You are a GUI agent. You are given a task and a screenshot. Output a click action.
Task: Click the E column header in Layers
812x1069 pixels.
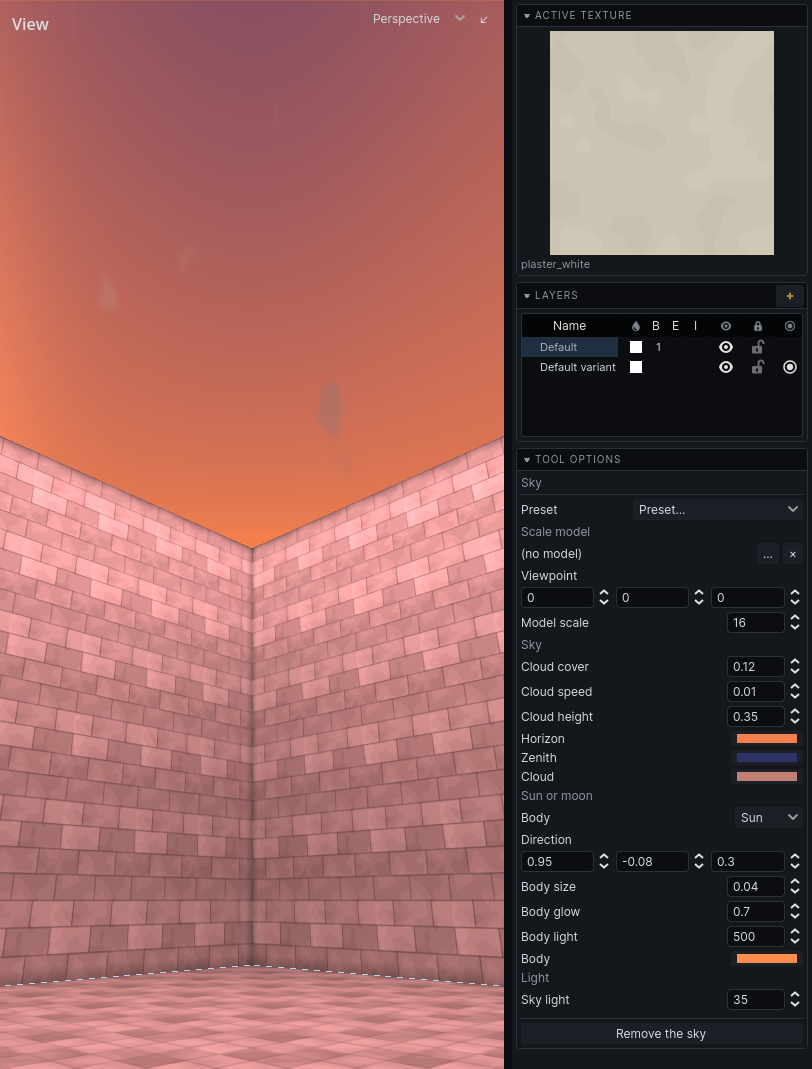676,326
